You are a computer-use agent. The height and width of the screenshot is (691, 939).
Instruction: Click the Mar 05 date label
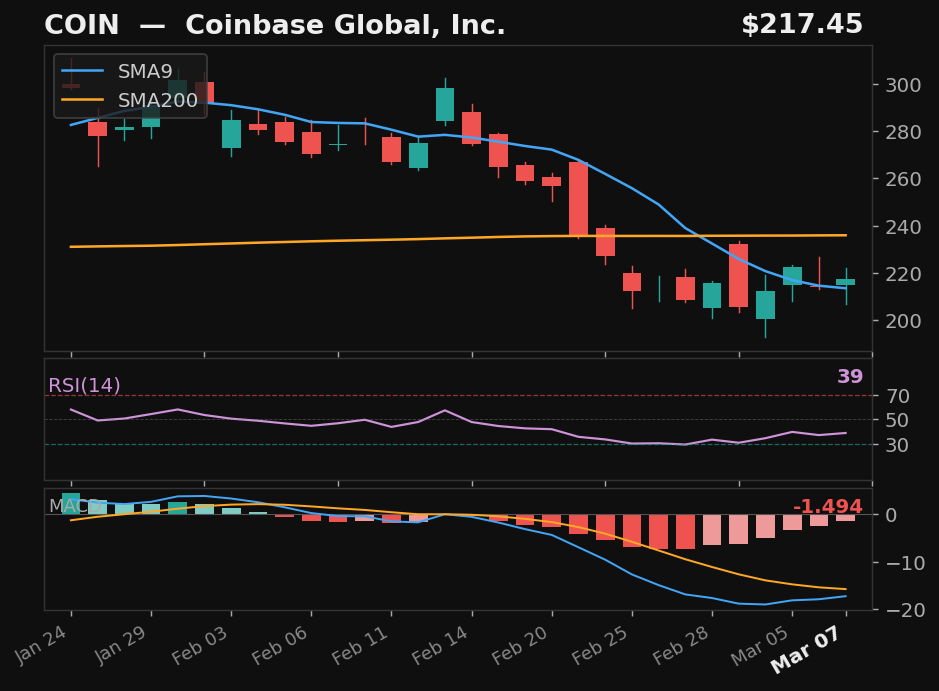(x=761, y=645)
